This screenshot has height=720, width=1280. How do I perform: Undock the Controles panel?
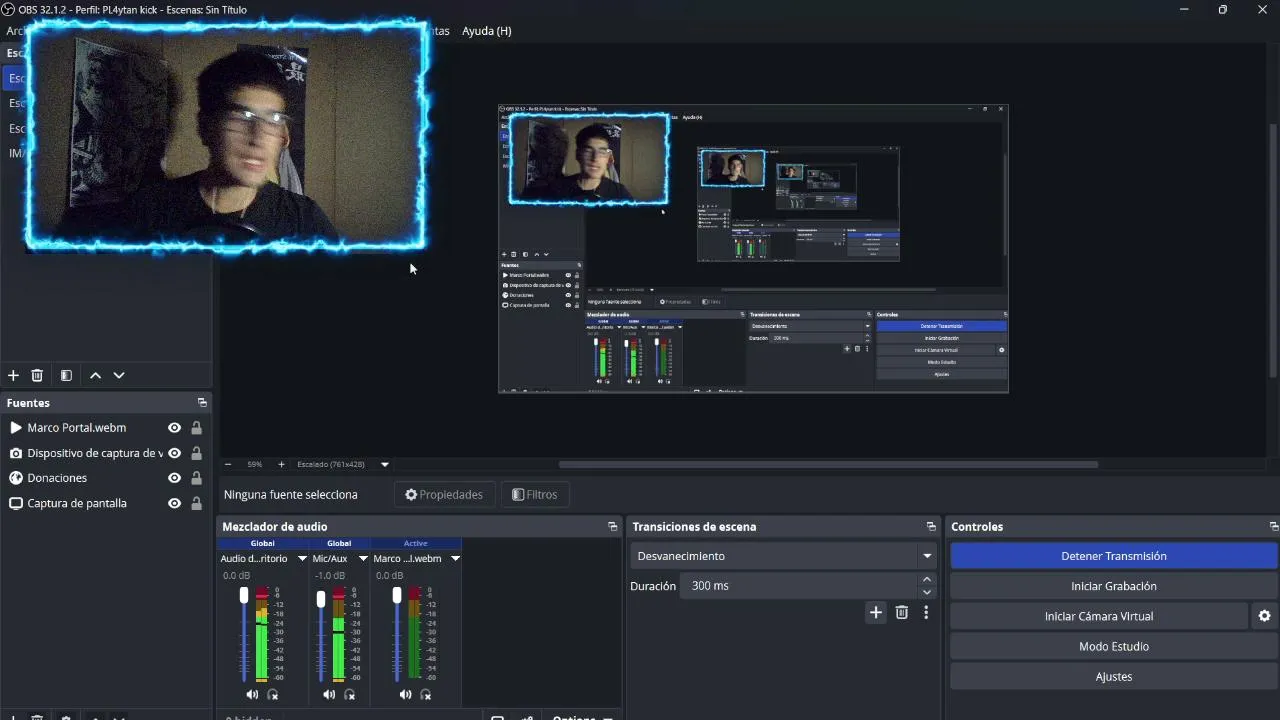tap(1273, 527)
